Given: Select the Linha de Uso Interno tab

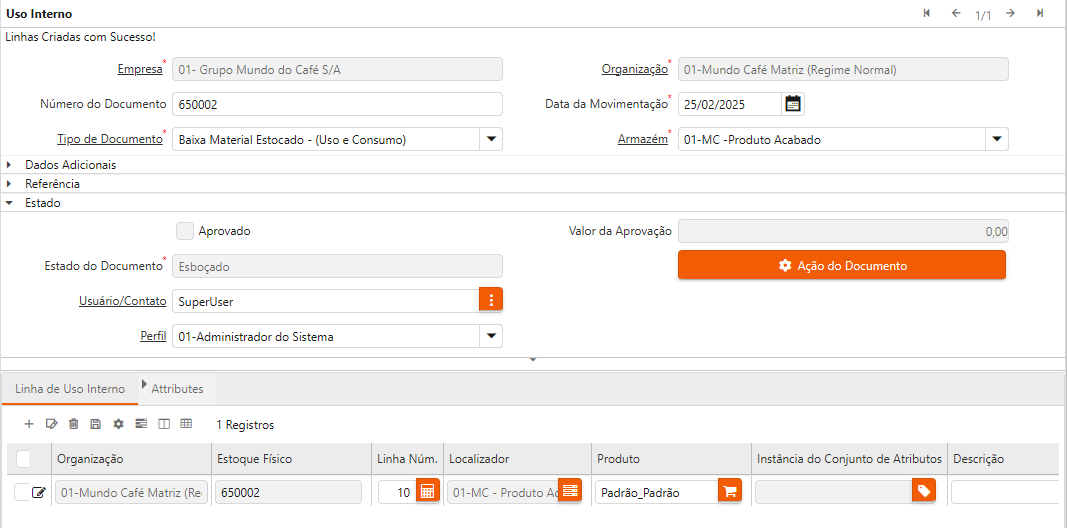Looking at the screenshot, I should 70,388.
